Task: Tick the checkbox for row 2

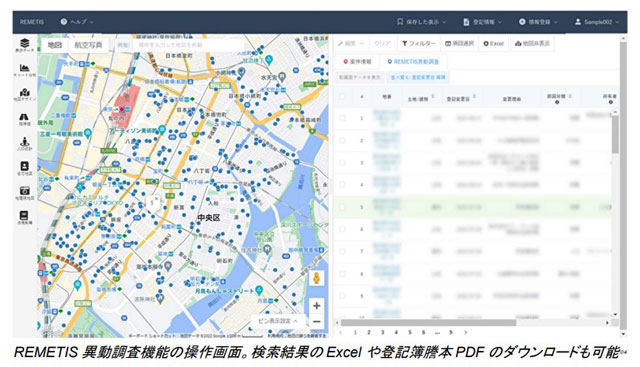Action: 342,140
